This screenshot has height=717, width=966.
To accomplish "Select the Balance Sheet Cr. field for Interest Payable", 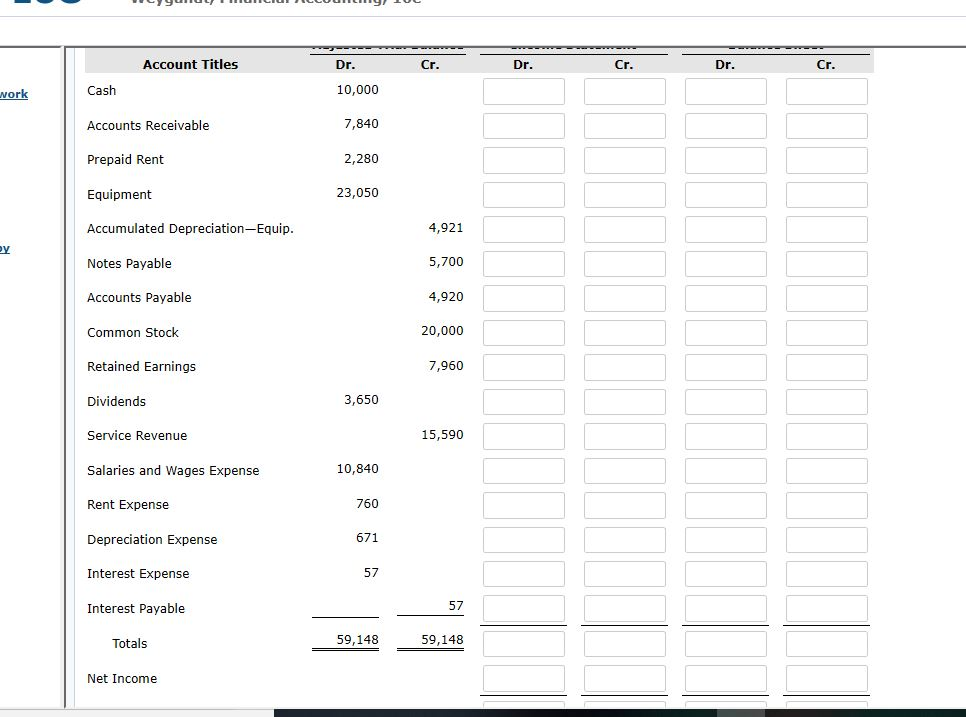I will click(826, 608).
